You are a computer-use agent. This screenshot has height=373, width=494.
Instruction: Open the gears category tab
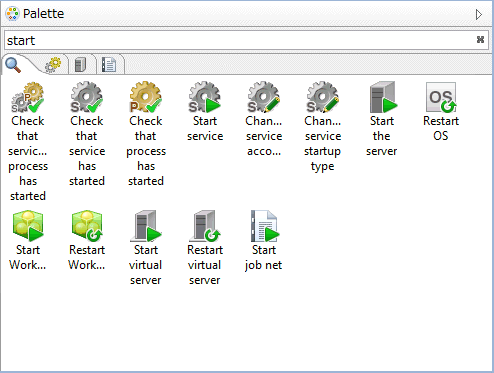point(53,65)
